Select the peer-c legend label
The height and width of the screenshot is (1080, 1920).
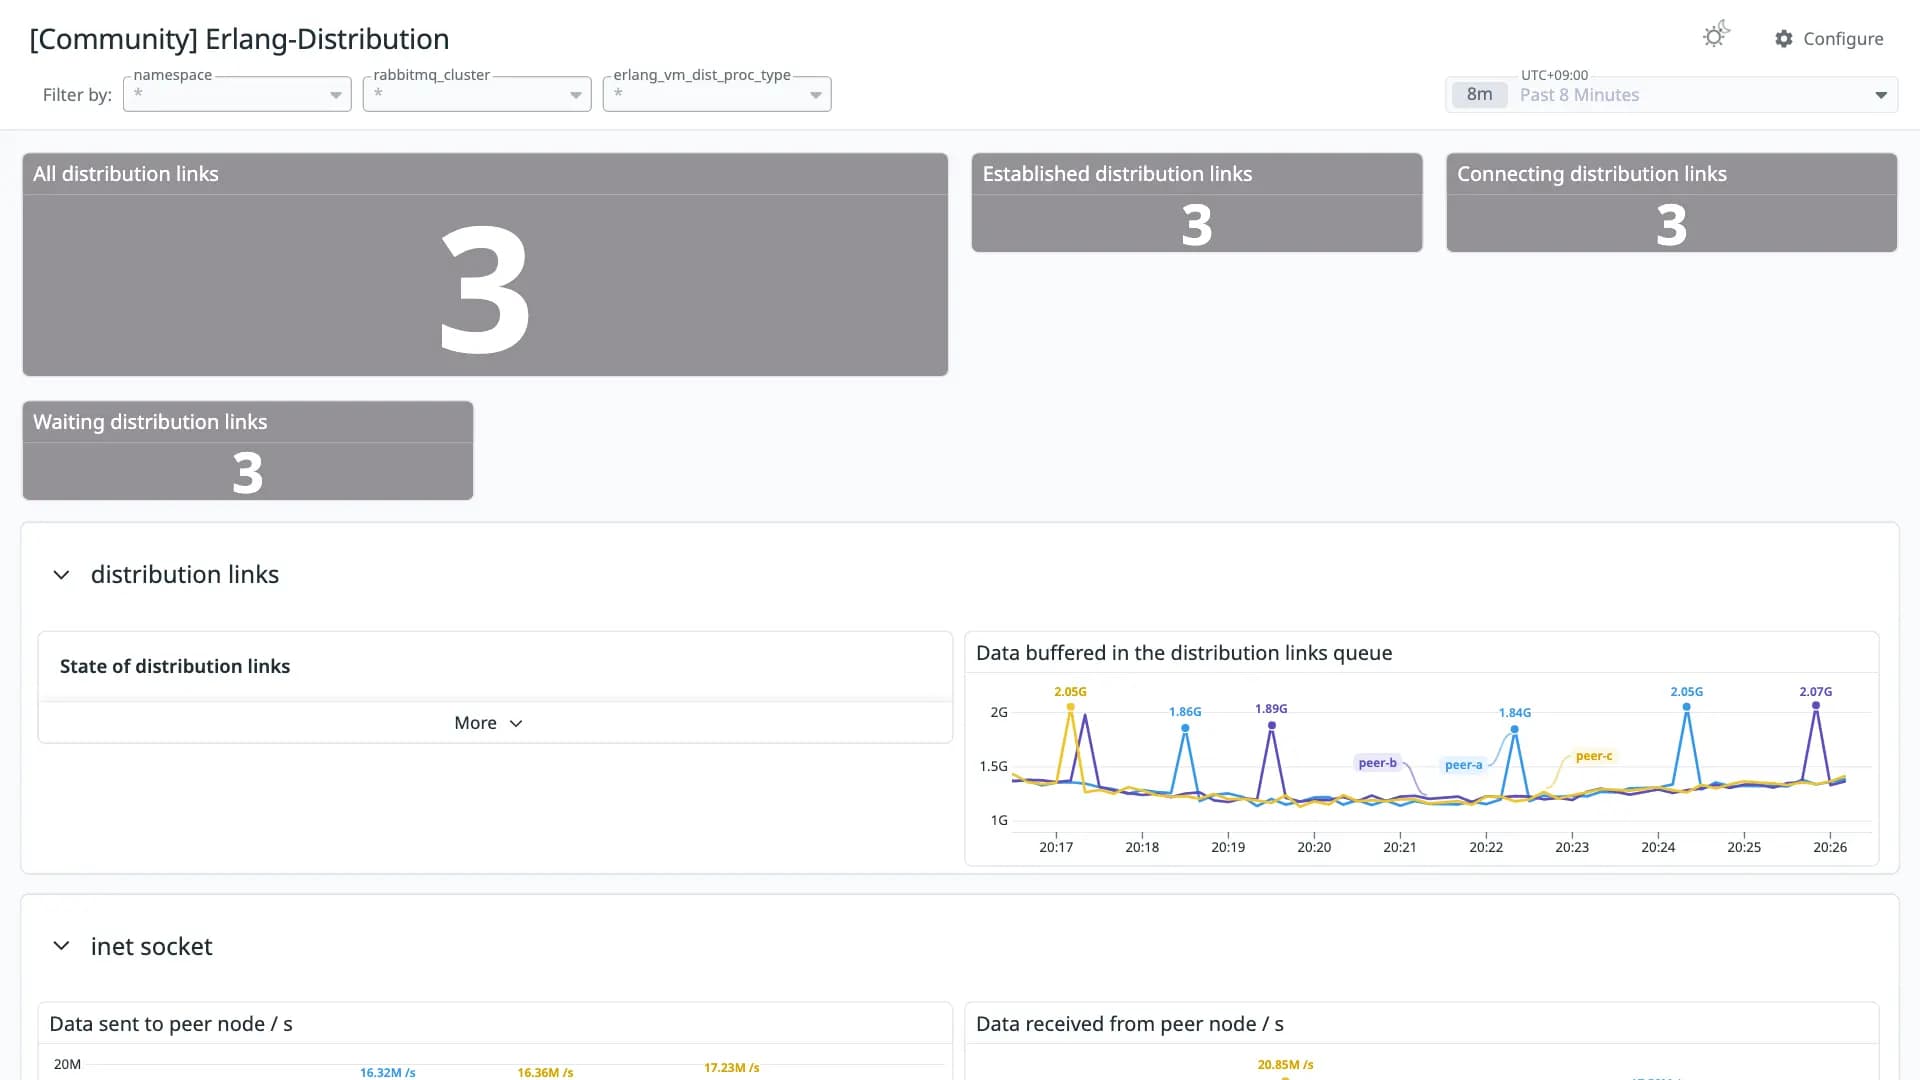point(1593,756)
